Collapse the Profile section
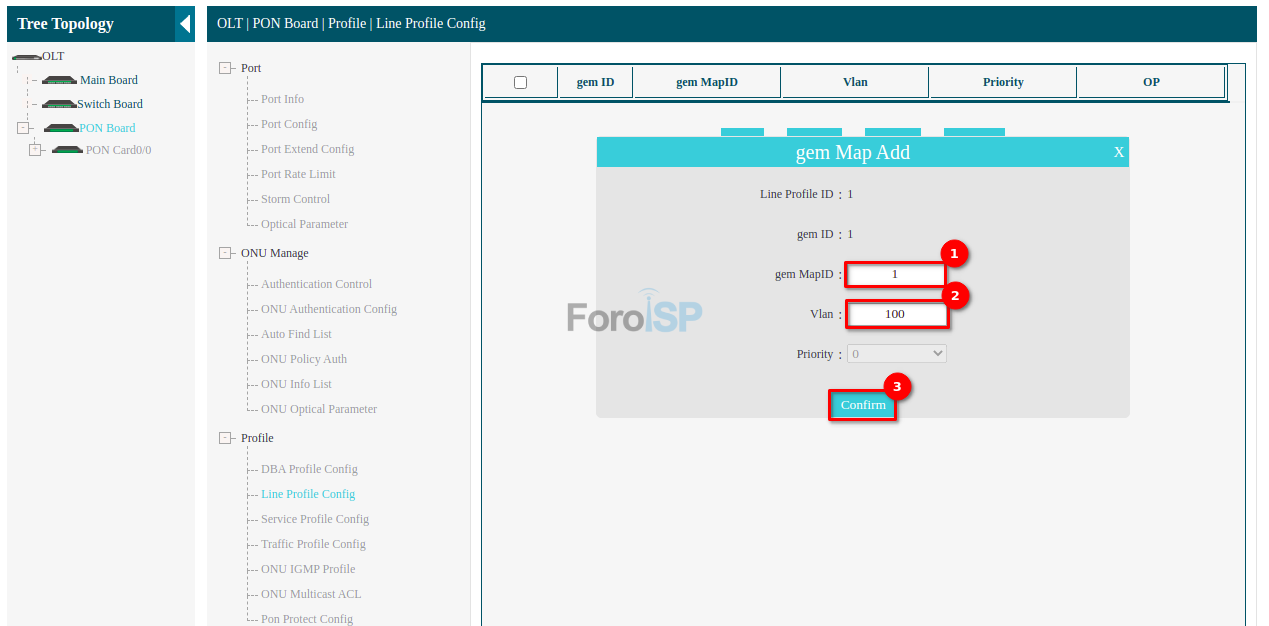The height and width of the screenshot is (626, 1269). pos(225,438)
